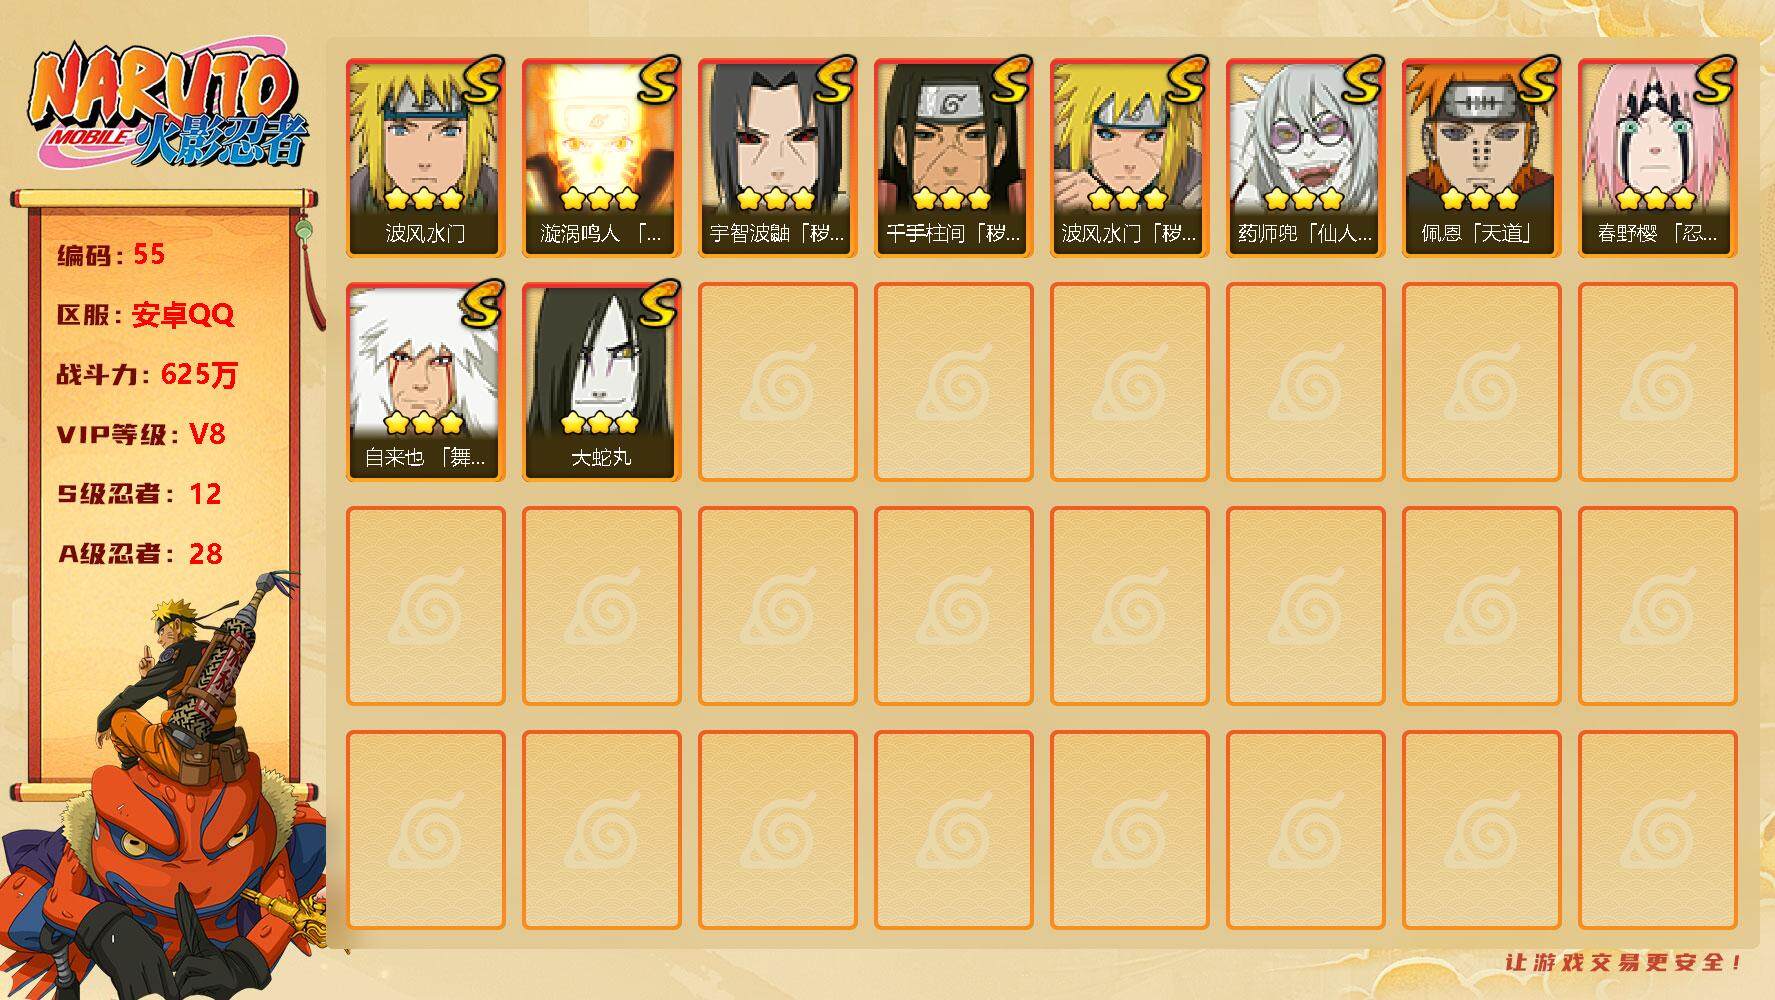Screen dimensions: 1775x1000
Task: Select the 自来也 ninja card
Action: click(x=425, y=382)
